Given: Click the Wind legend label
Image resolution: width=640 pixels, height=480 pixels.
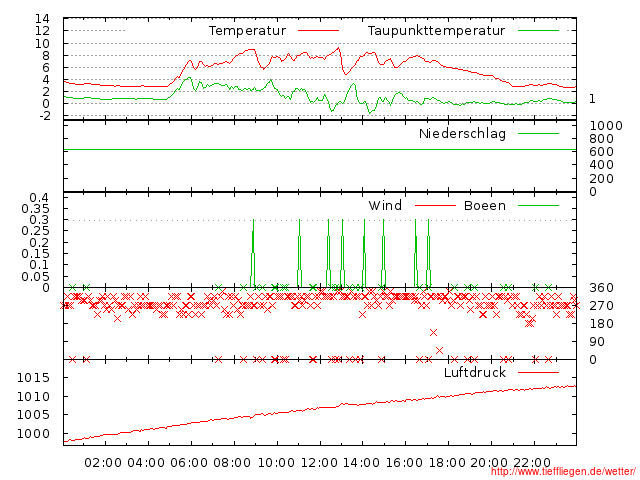Looking at the screenshot, I should [x=385, y=206].
